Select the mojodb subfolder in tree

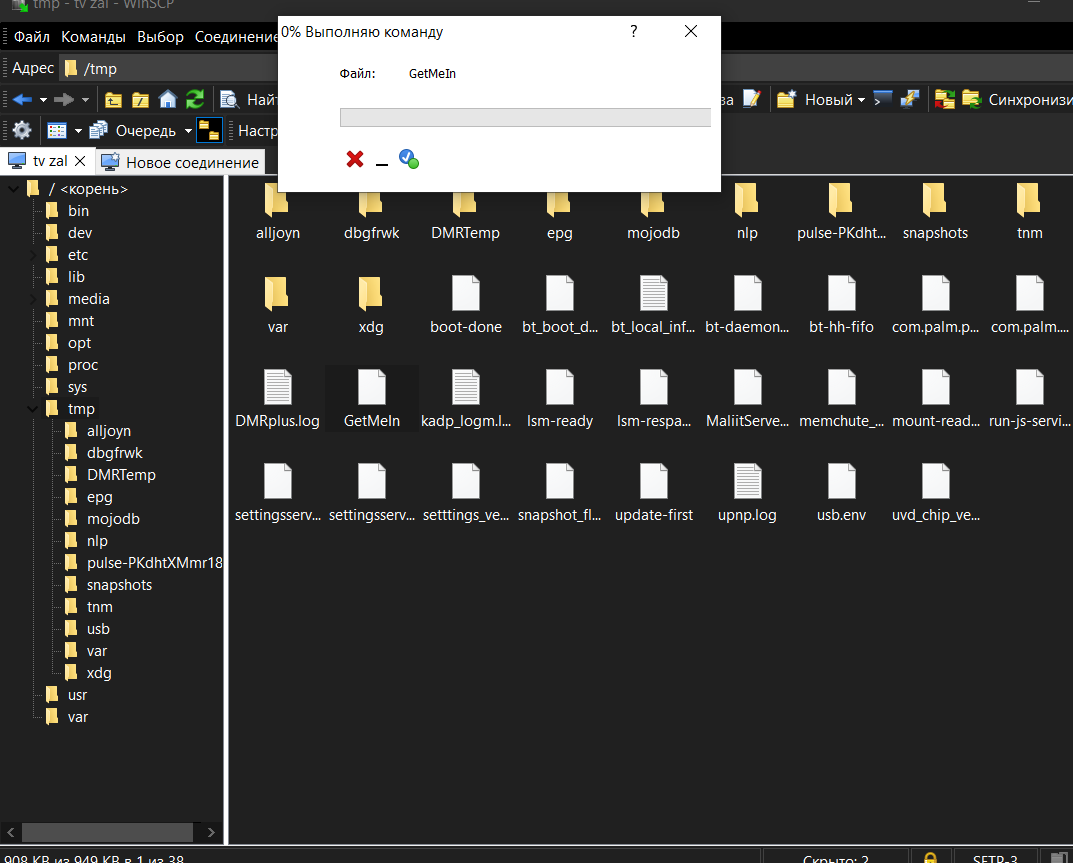[x=113, y=519]
